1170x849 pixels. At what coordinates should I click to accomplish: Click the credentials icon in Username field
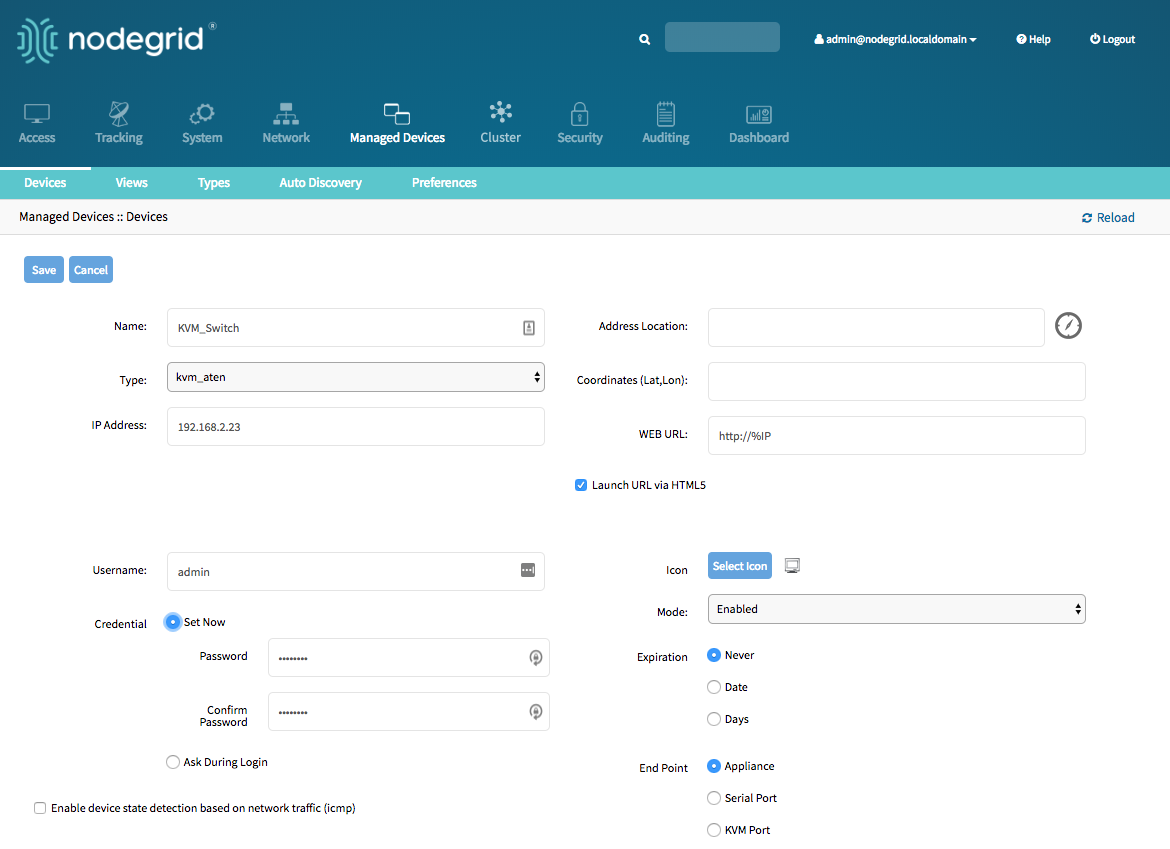[x=528, y=570]
